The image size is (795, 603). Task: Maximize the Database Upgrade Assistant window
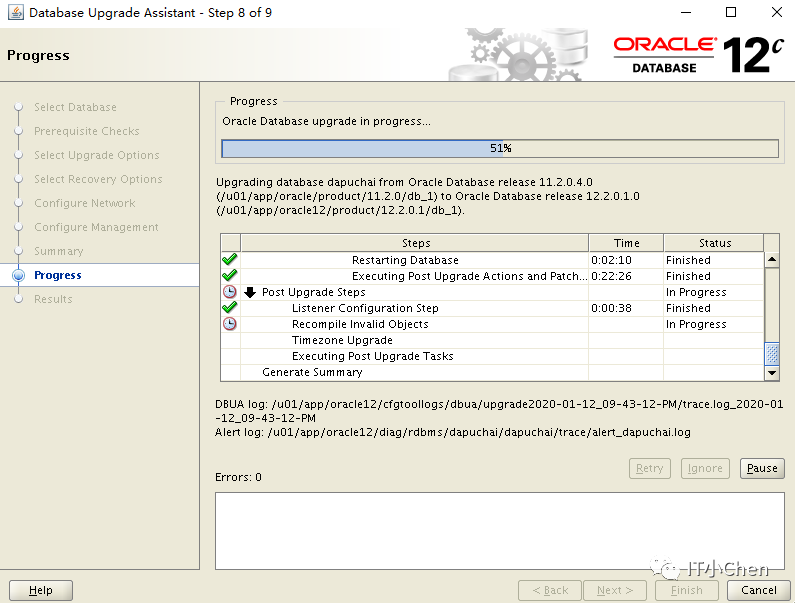pos(731,12)
